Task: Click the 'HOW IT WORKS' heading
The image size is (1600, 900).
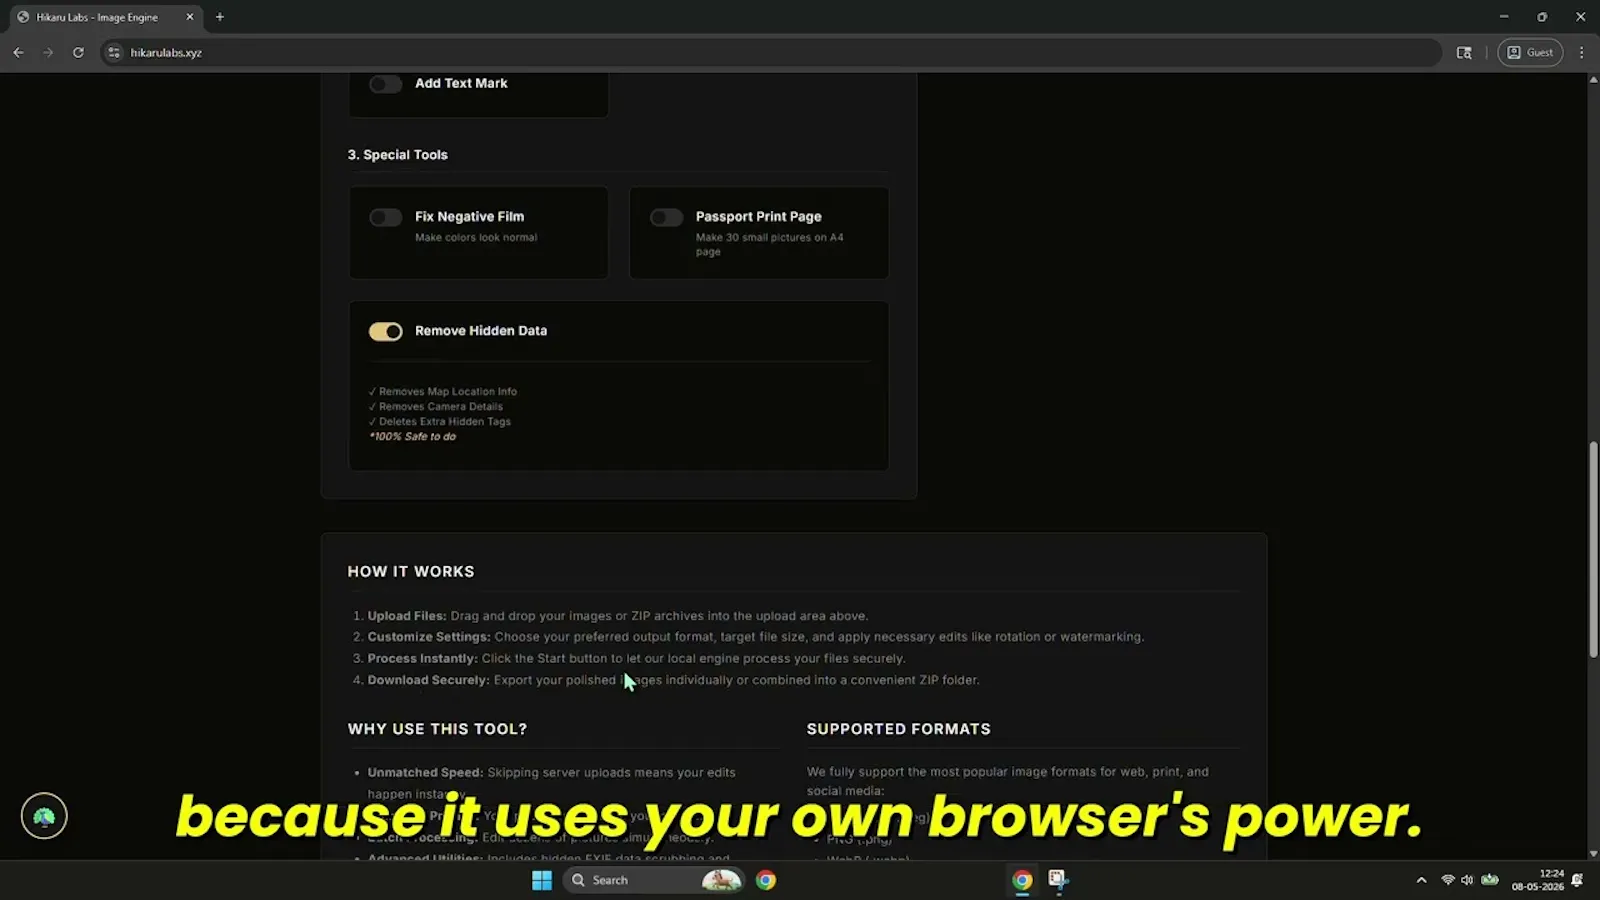Action: (x=411, y=572)
